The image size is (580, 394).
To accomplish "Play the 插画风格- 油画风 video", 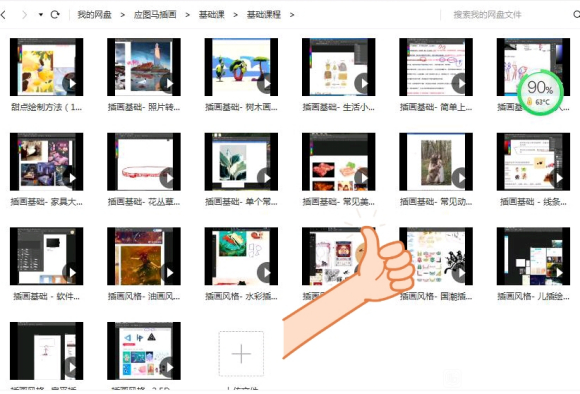I will click(x=144, y=256).
